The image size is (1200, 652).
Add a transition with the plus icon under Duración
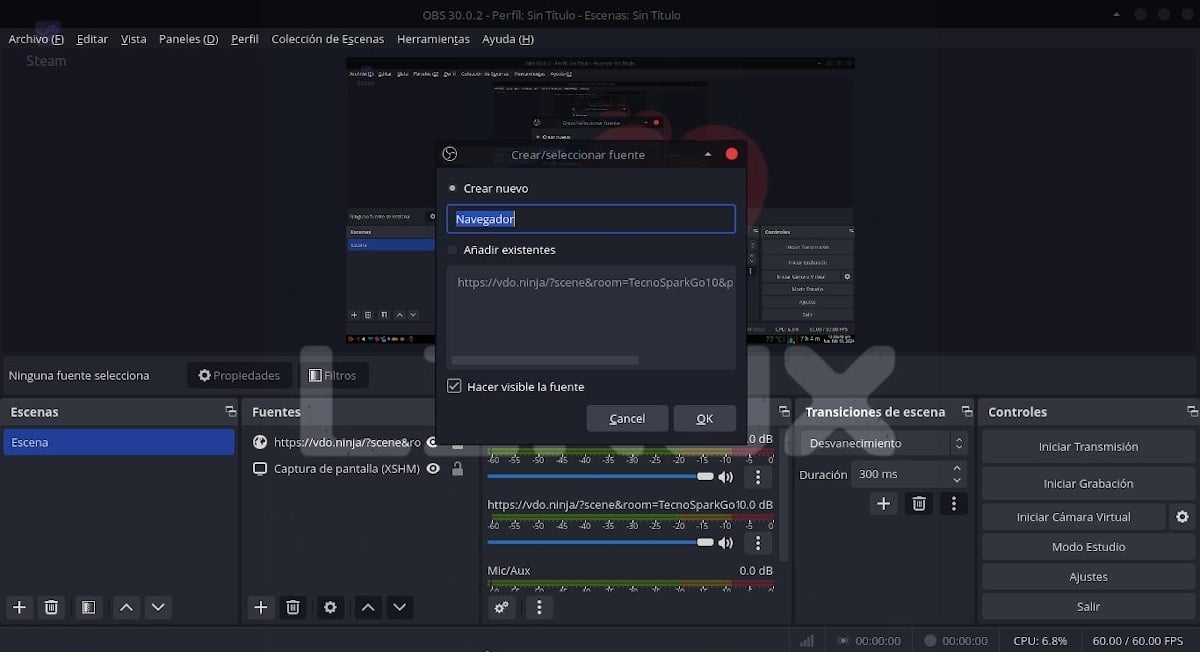pos(883,504)
